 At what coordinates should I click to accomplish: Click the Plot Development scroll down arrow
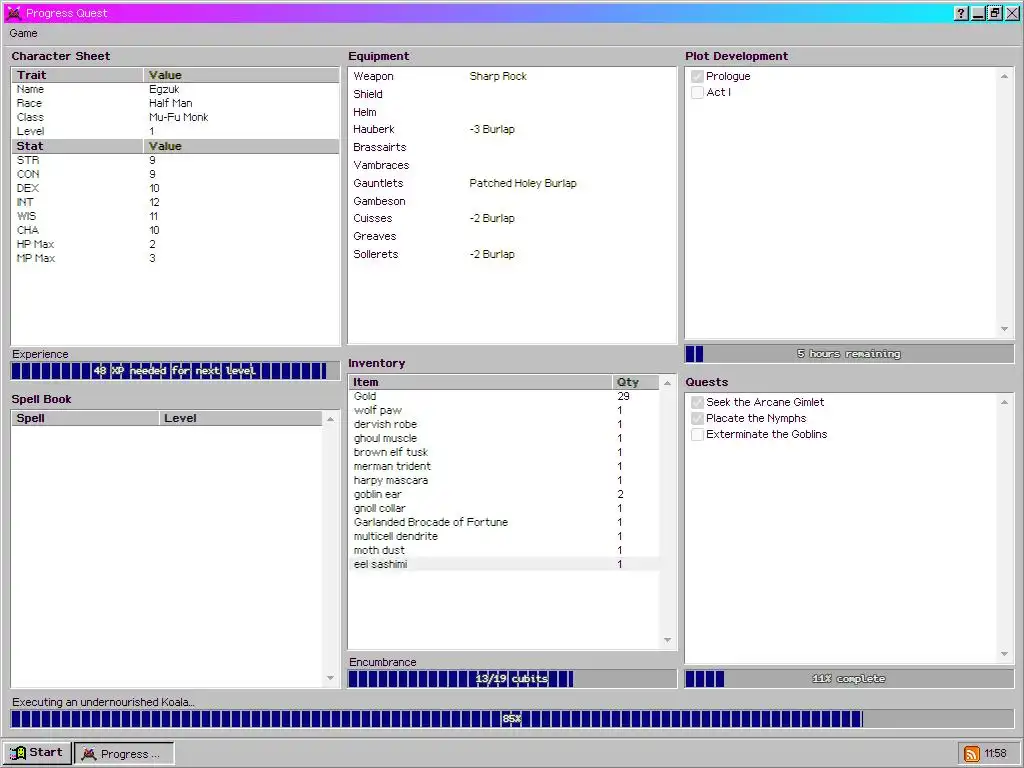pos(1004,329)
